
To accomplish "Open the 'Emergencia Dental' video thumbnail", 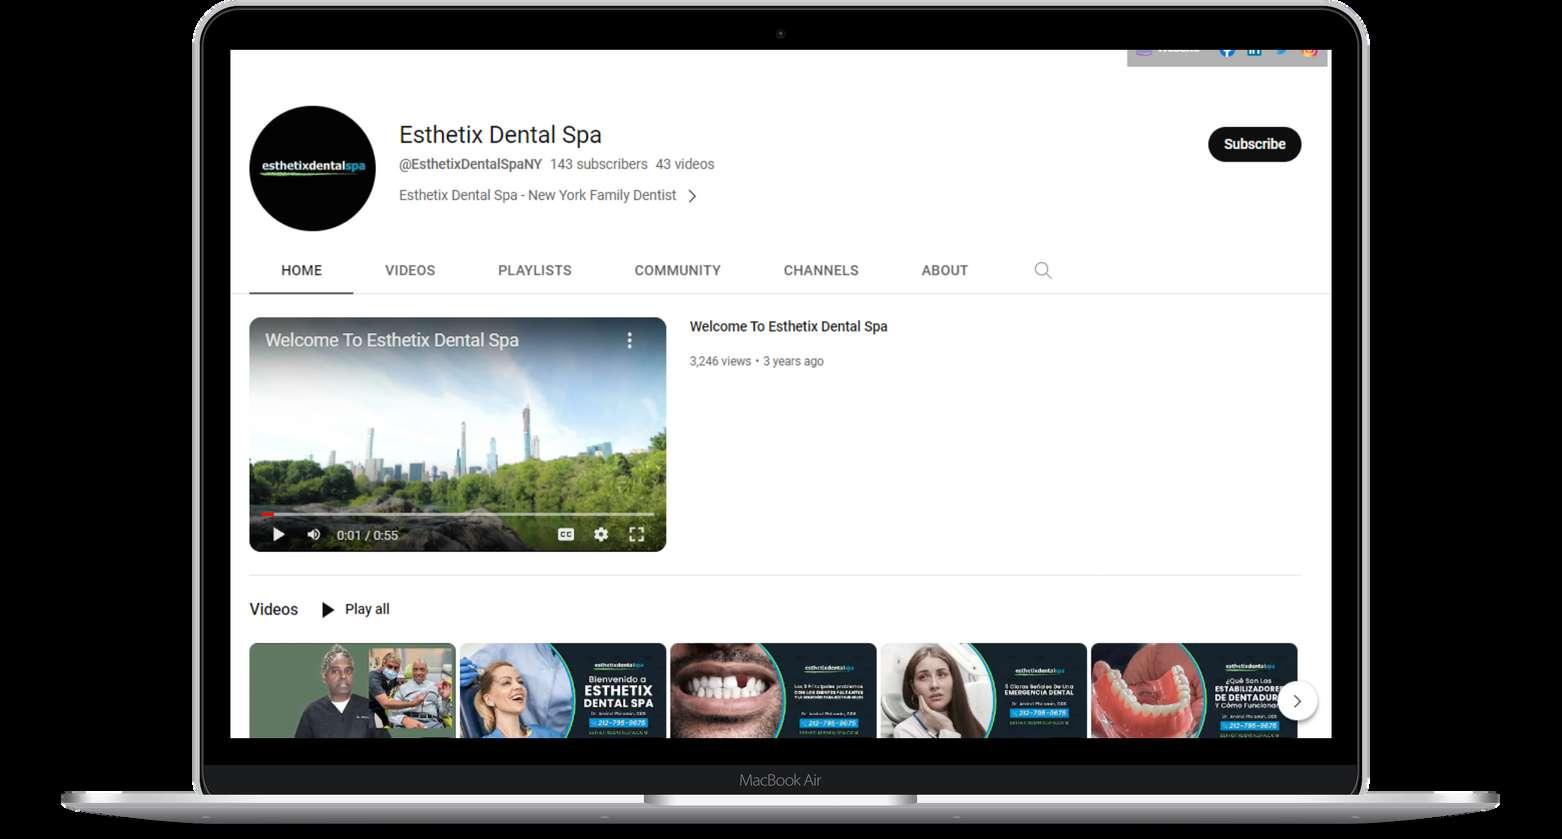I will 984,691.
